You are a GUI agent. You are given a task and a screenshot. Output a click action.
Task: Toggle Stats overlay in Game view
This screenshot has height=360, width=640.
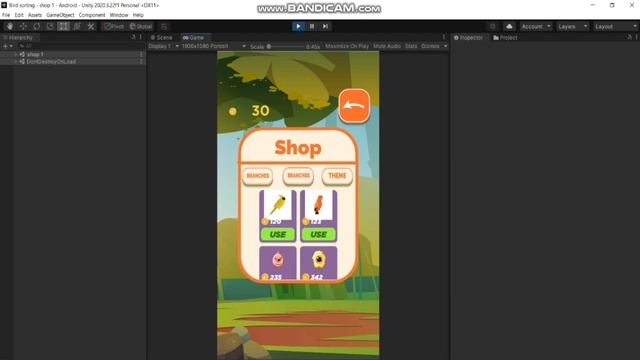point(411,46)
